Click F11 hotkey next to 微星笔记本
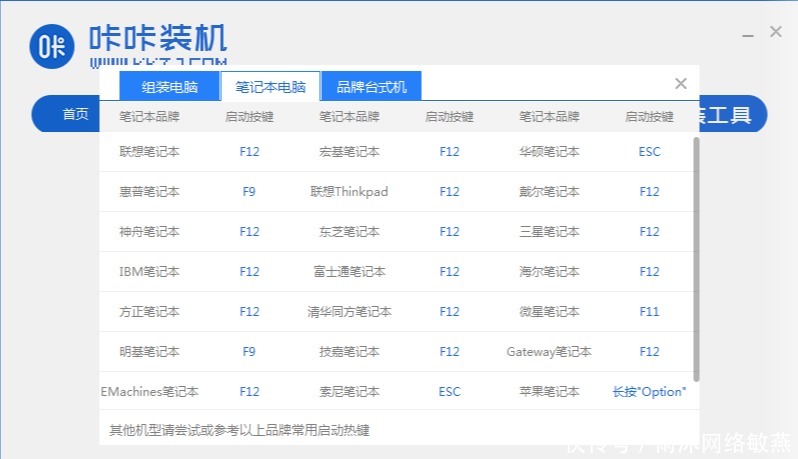 649,311
